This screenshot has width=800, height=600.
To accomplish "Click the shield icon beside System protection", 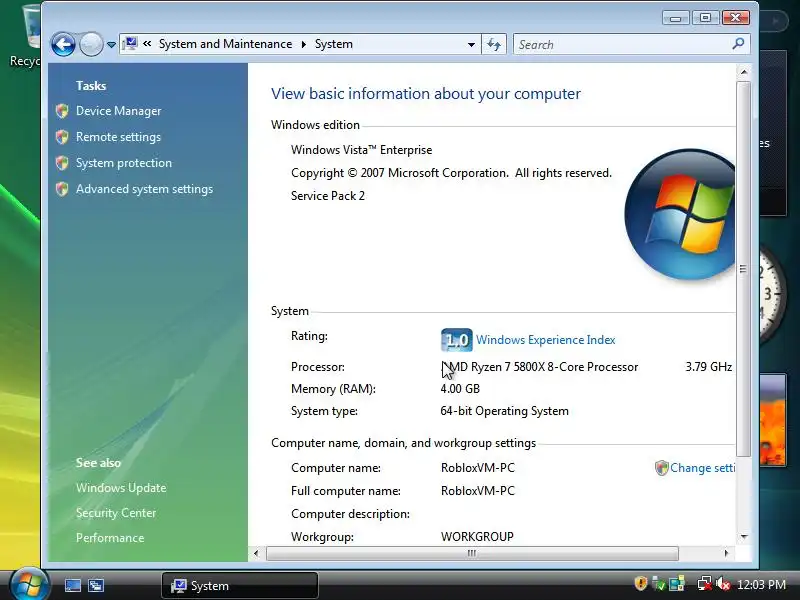I will (x=62, y=163).
